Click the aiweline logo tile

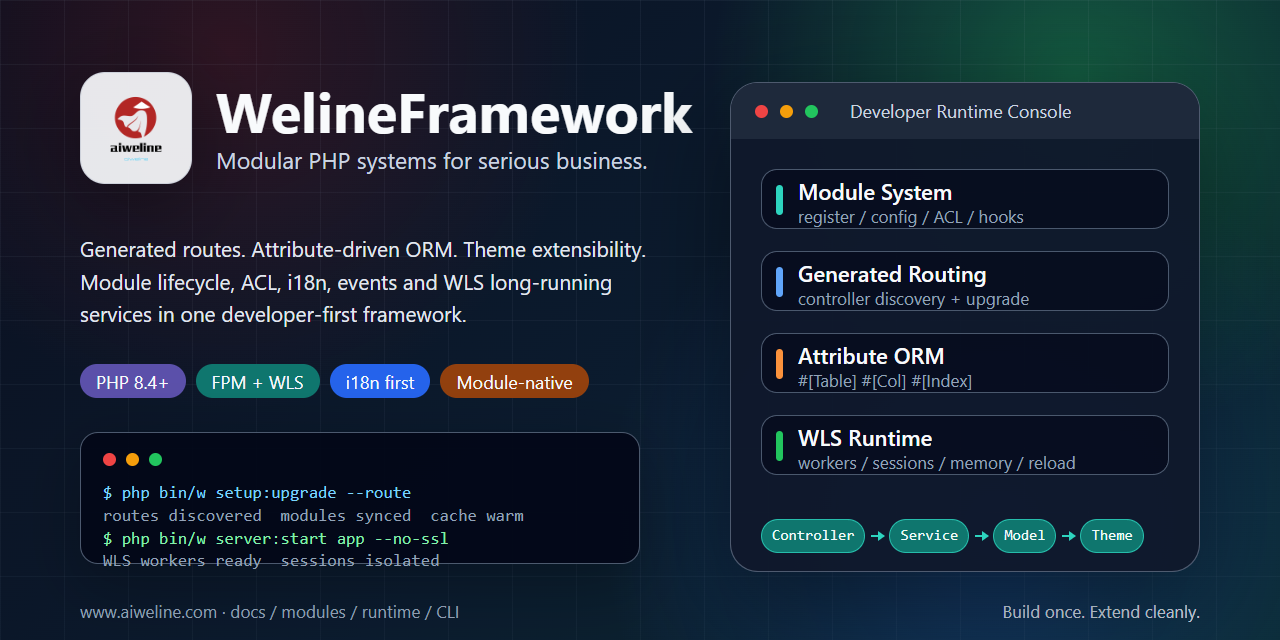136,128
